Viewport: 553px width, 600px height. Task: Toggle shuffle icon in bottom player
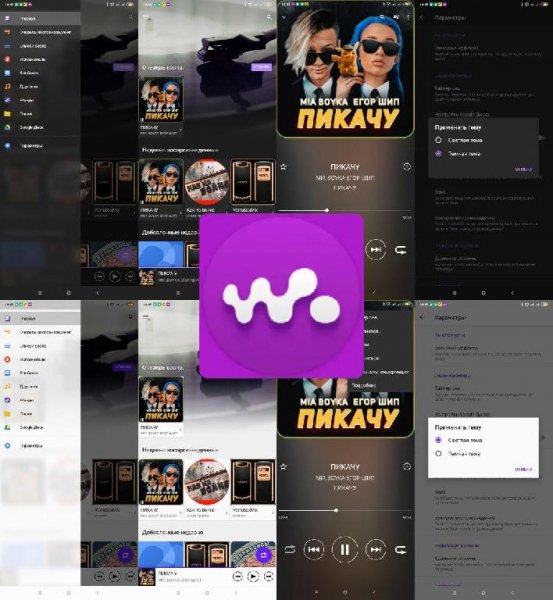click(x=290, y=549)
